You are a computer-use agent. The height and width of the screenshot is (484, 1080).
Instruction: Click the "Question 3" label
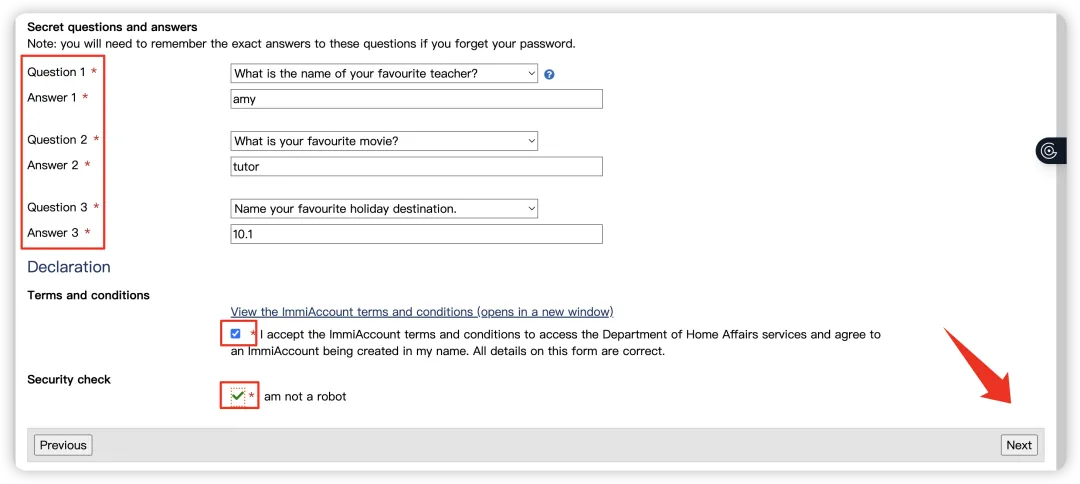(56, 207)
